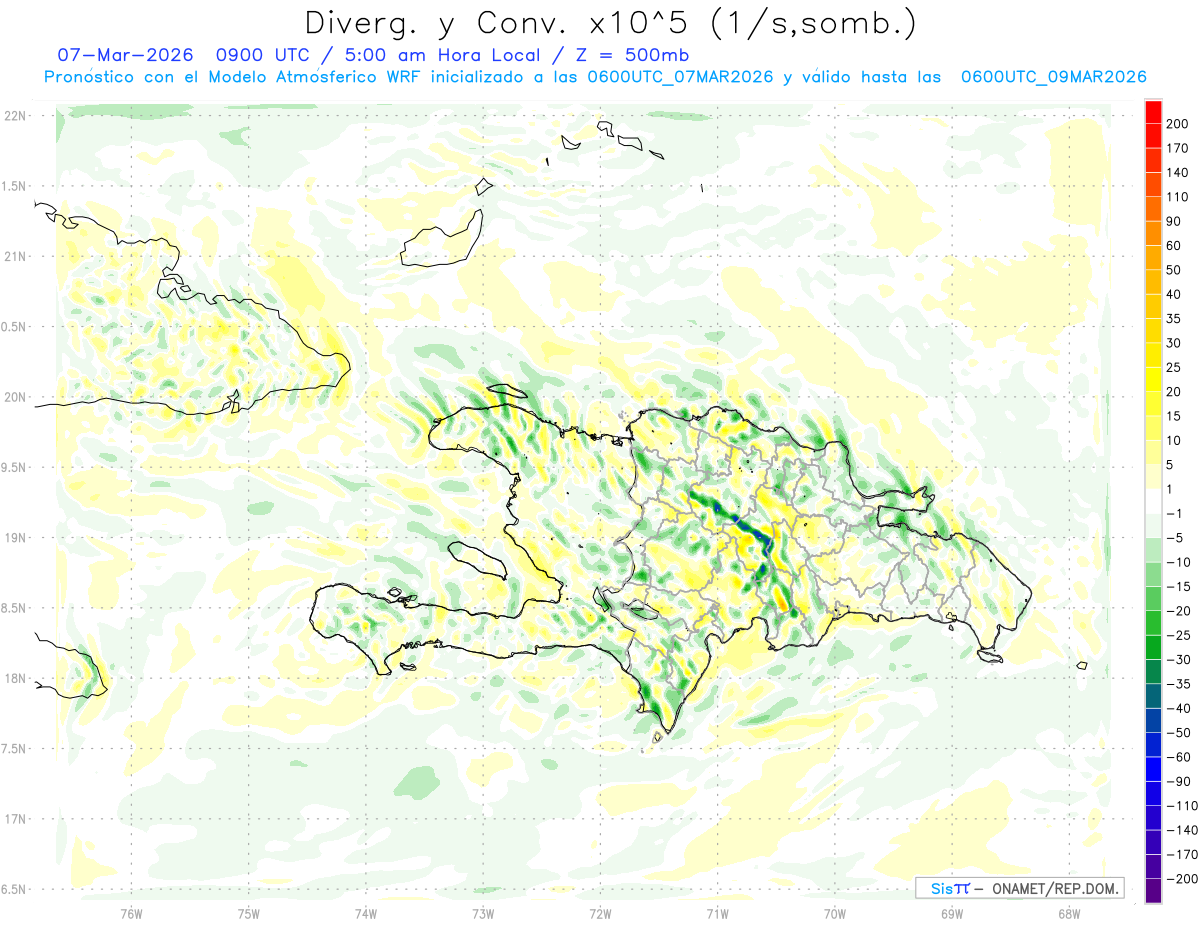Click the "76W" longitude label
The image size is (1200, 927).
[x=131, y=913]
